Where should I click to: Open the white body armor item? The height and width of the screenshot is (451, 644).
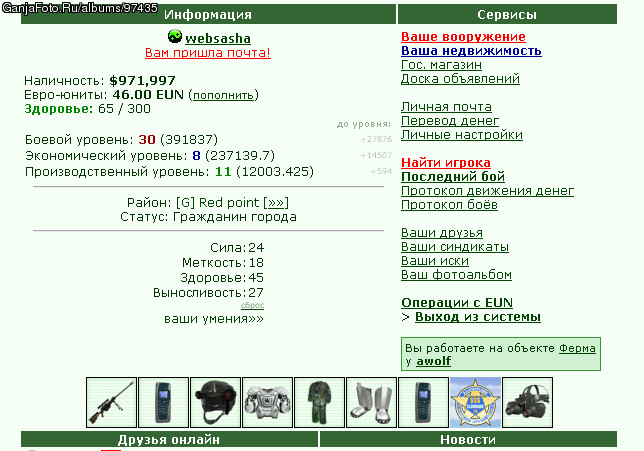coord(267,403)
